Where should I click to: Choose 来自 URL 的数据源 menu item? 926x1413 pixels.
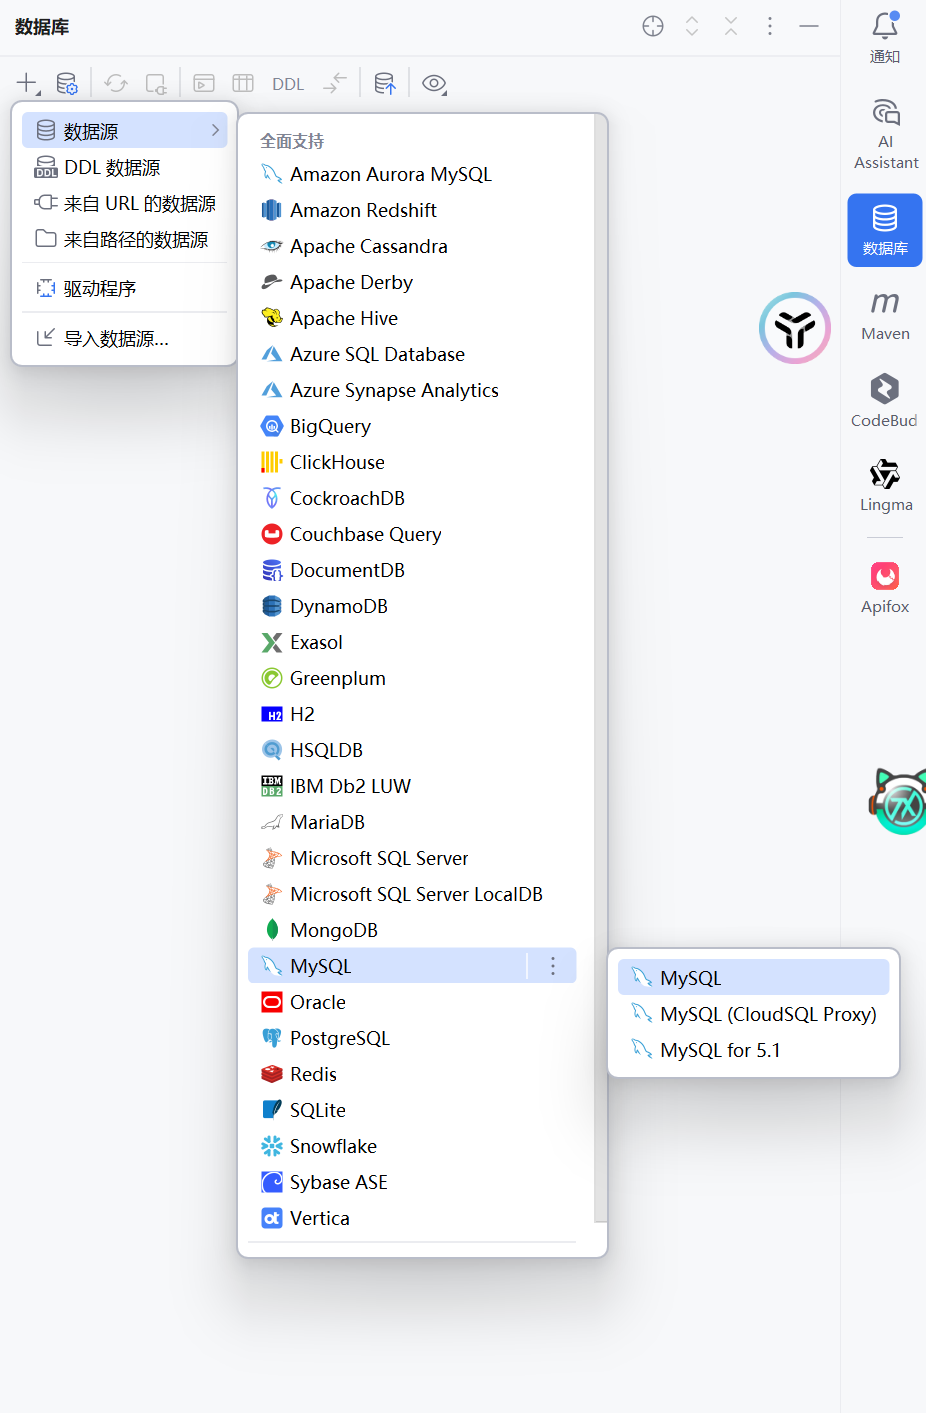coord(125,203)
